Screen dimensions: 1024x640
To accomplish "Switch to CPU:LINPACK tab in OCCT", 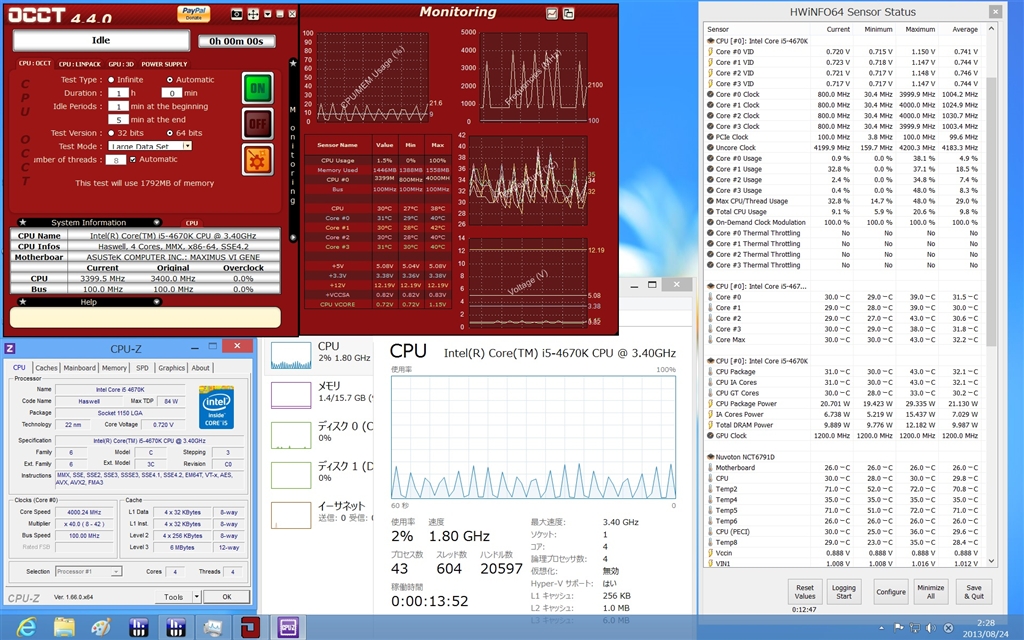I will tap(80, 64).
